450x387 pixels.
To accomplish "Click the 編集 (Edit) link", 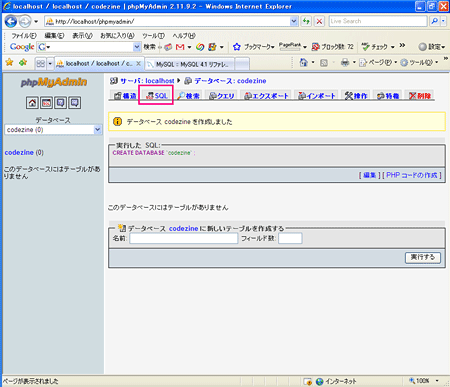I will (369, 175).
